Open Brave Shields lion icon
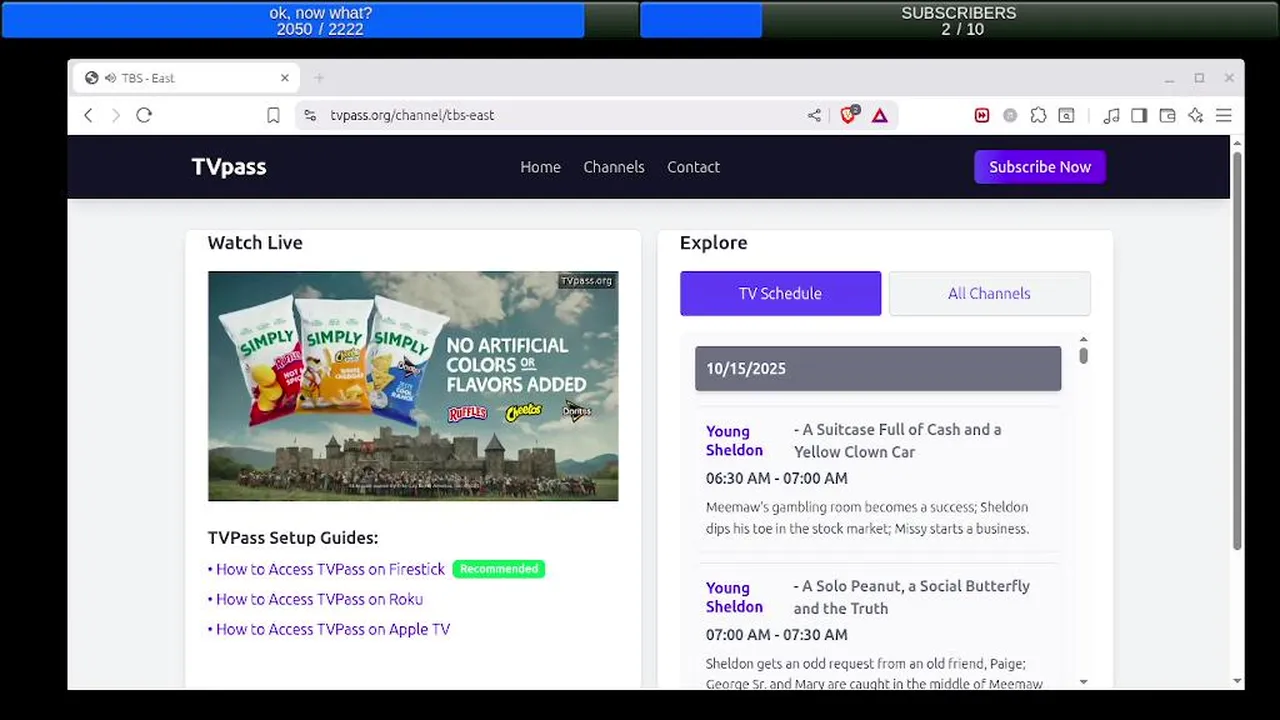The image size is (1280, 720). (x=849, y=115)
